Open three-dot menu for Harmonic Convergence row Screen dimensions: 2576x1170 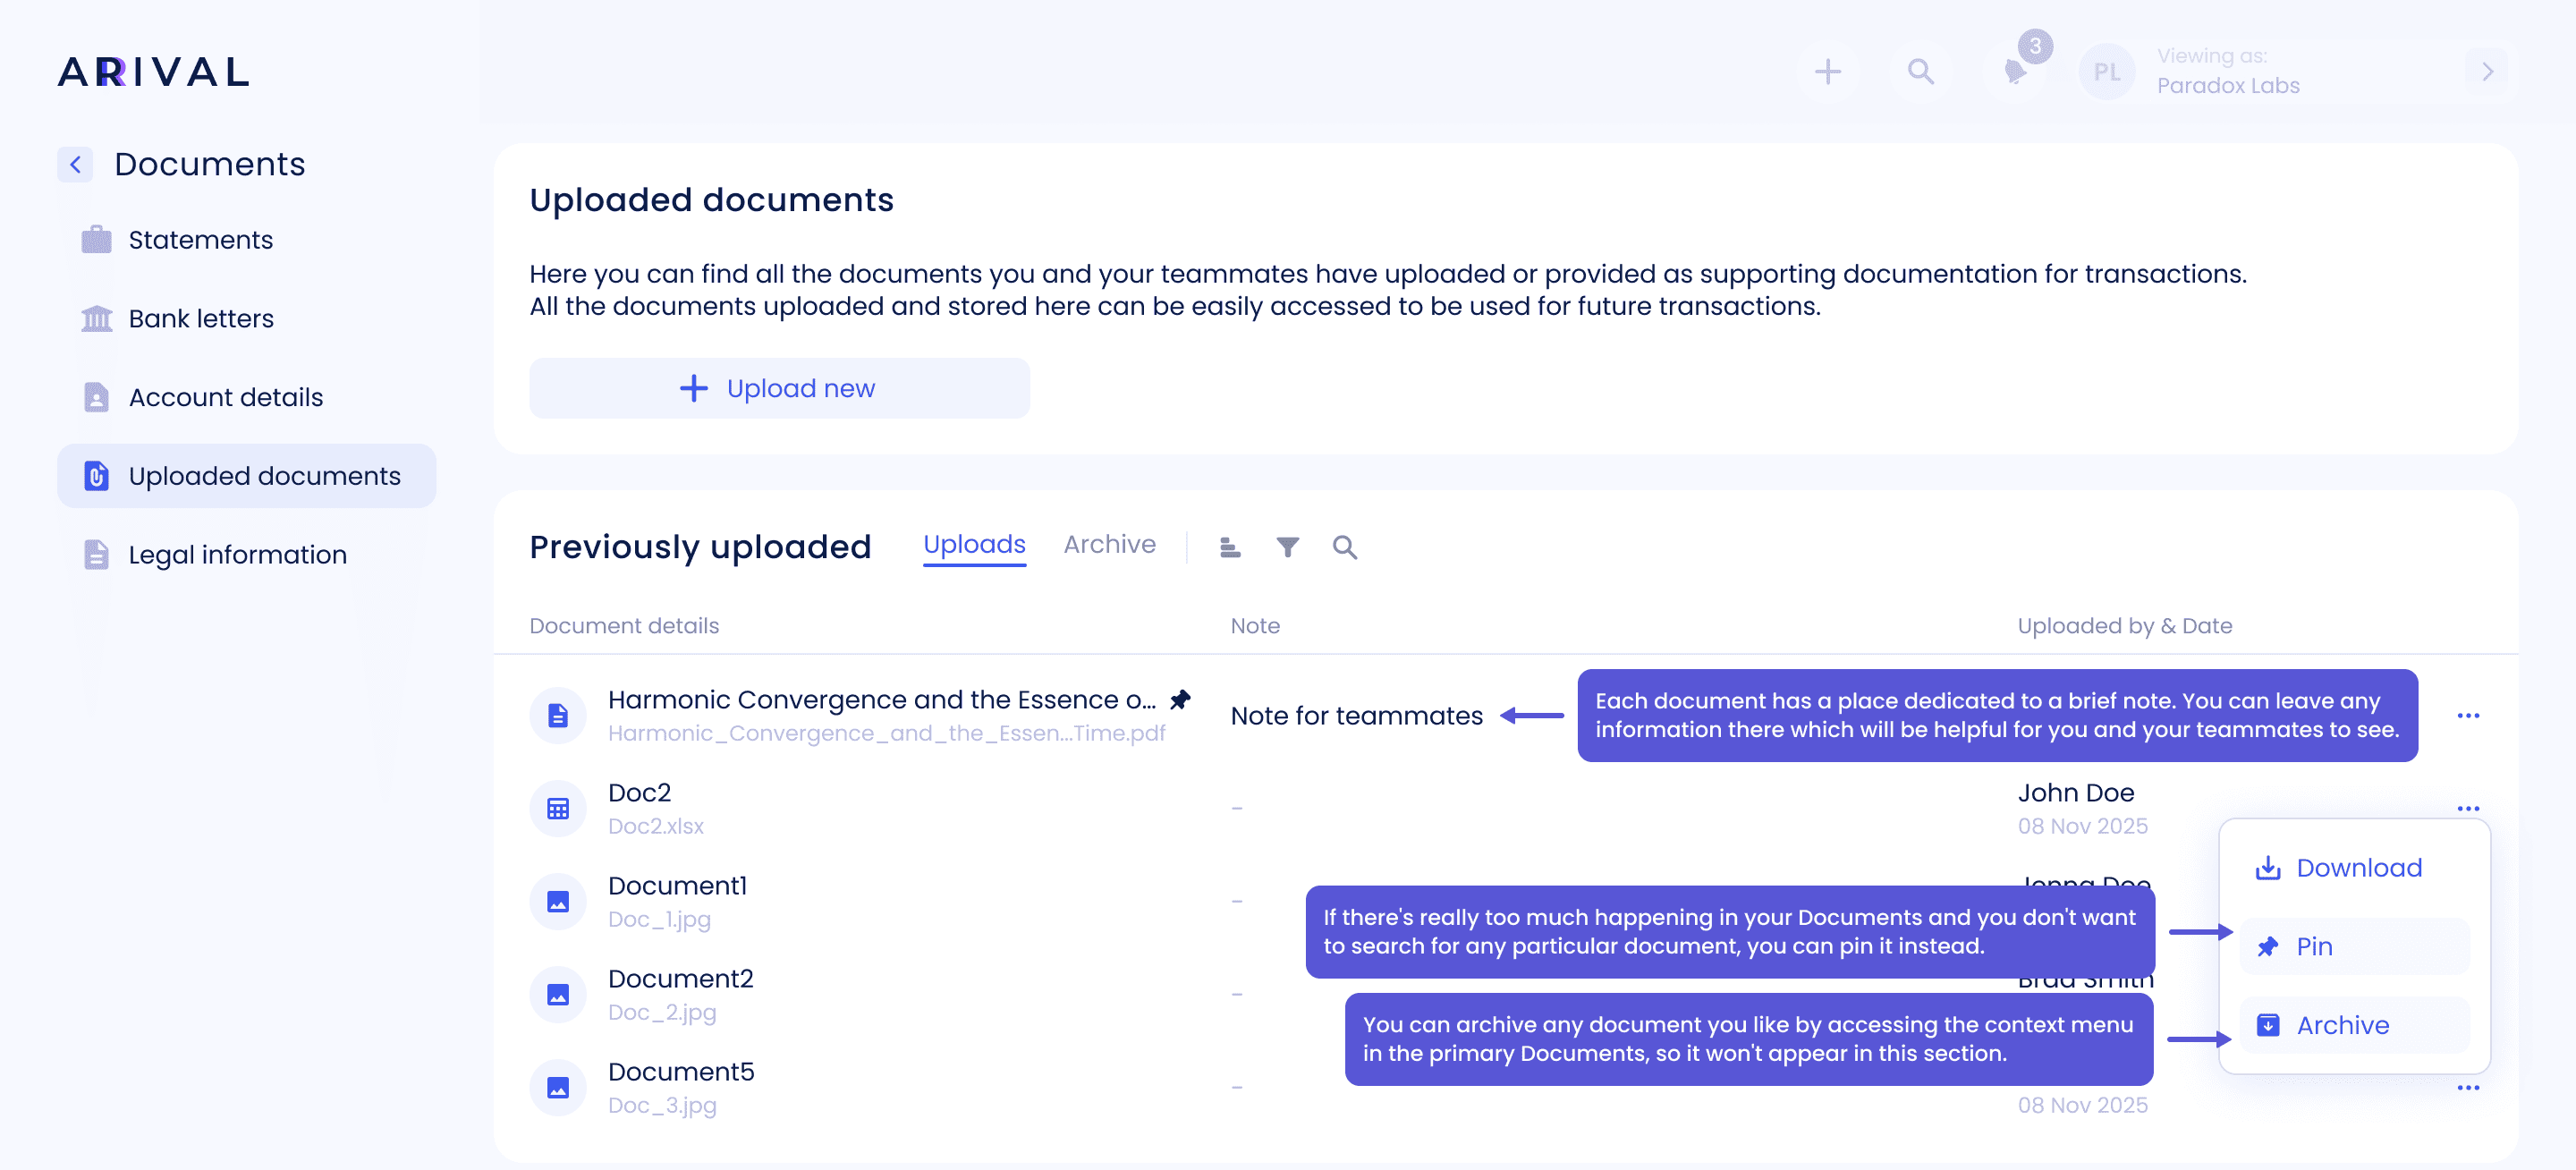(x=2467, y=716)
